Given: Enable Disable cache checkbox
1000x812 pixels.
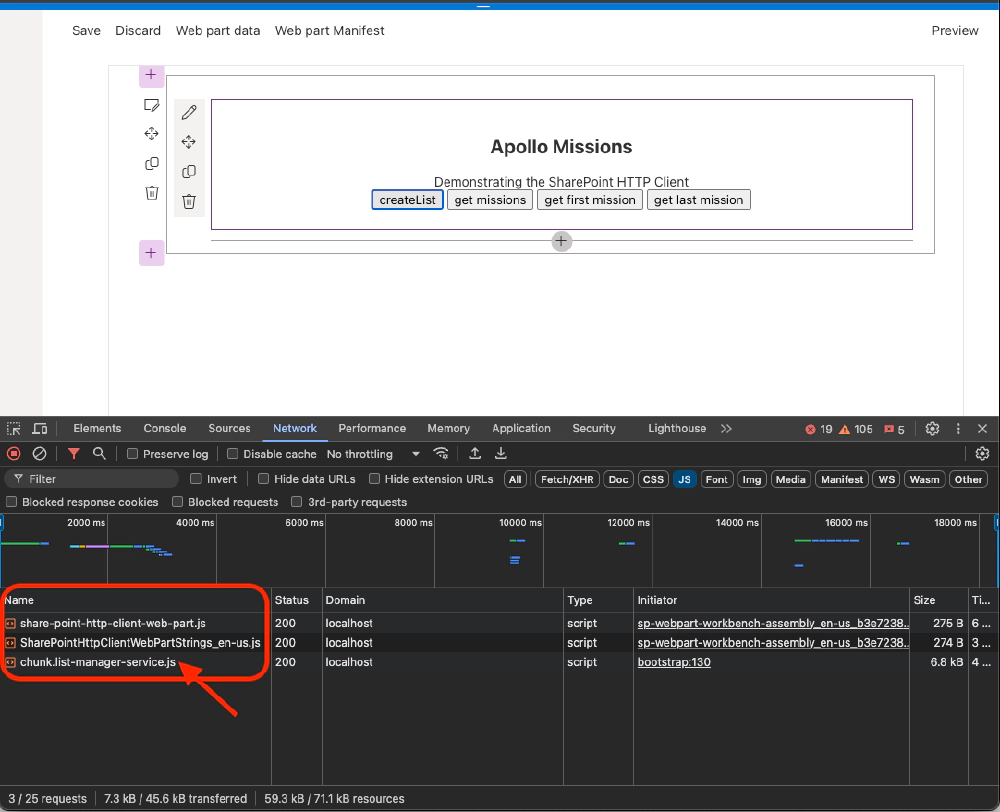Looking at the screenshot, I should 233,454.
